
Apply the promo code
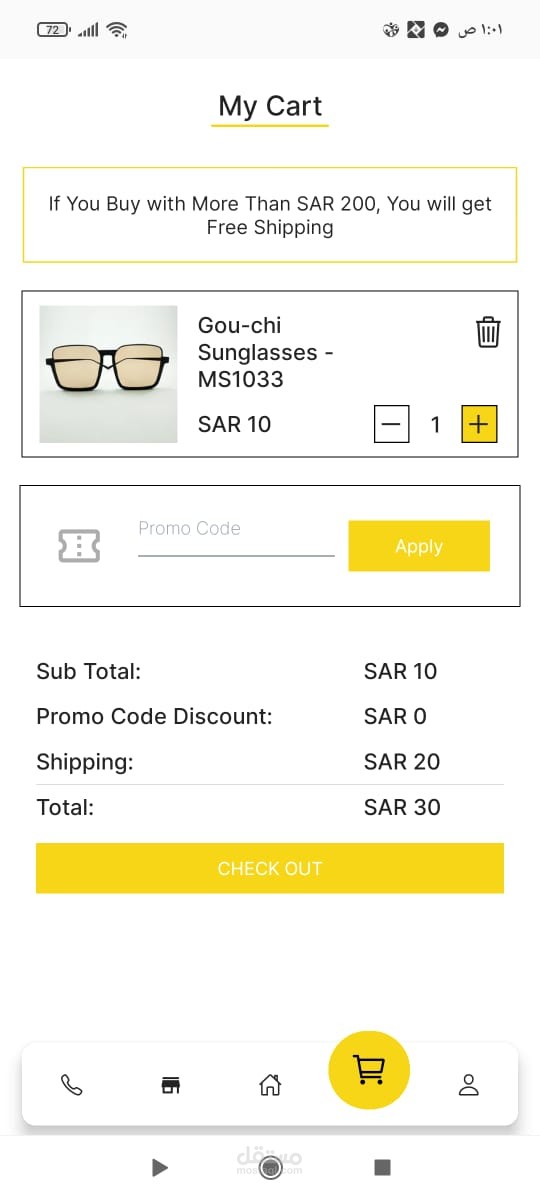[x=419, y=546]
